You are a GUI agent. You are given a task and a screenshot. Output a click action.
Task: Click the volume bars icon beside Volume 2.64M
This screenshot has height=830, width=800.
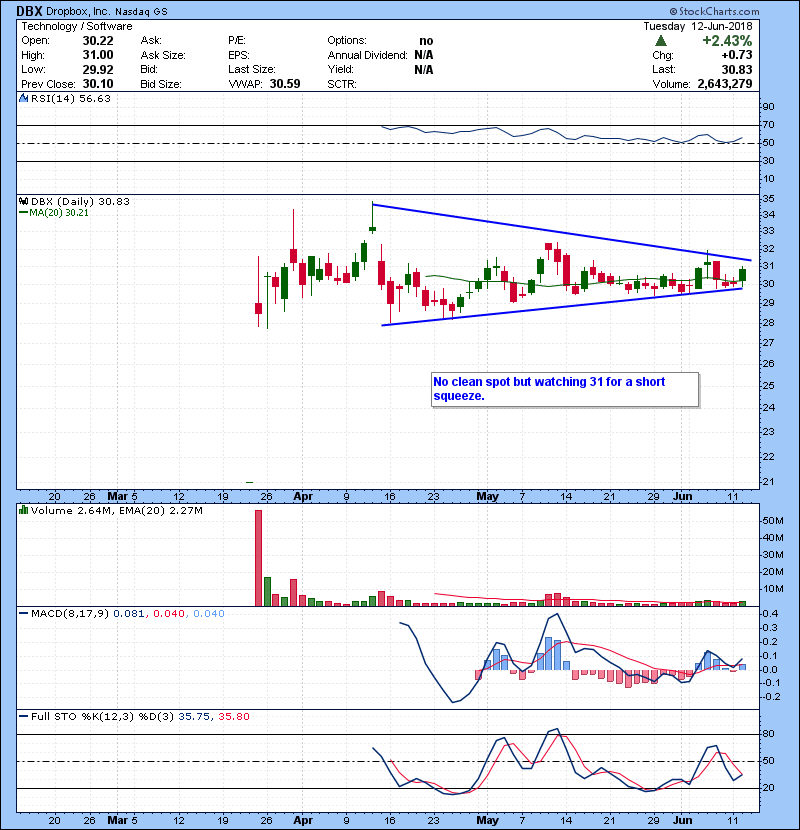(24, 510)
